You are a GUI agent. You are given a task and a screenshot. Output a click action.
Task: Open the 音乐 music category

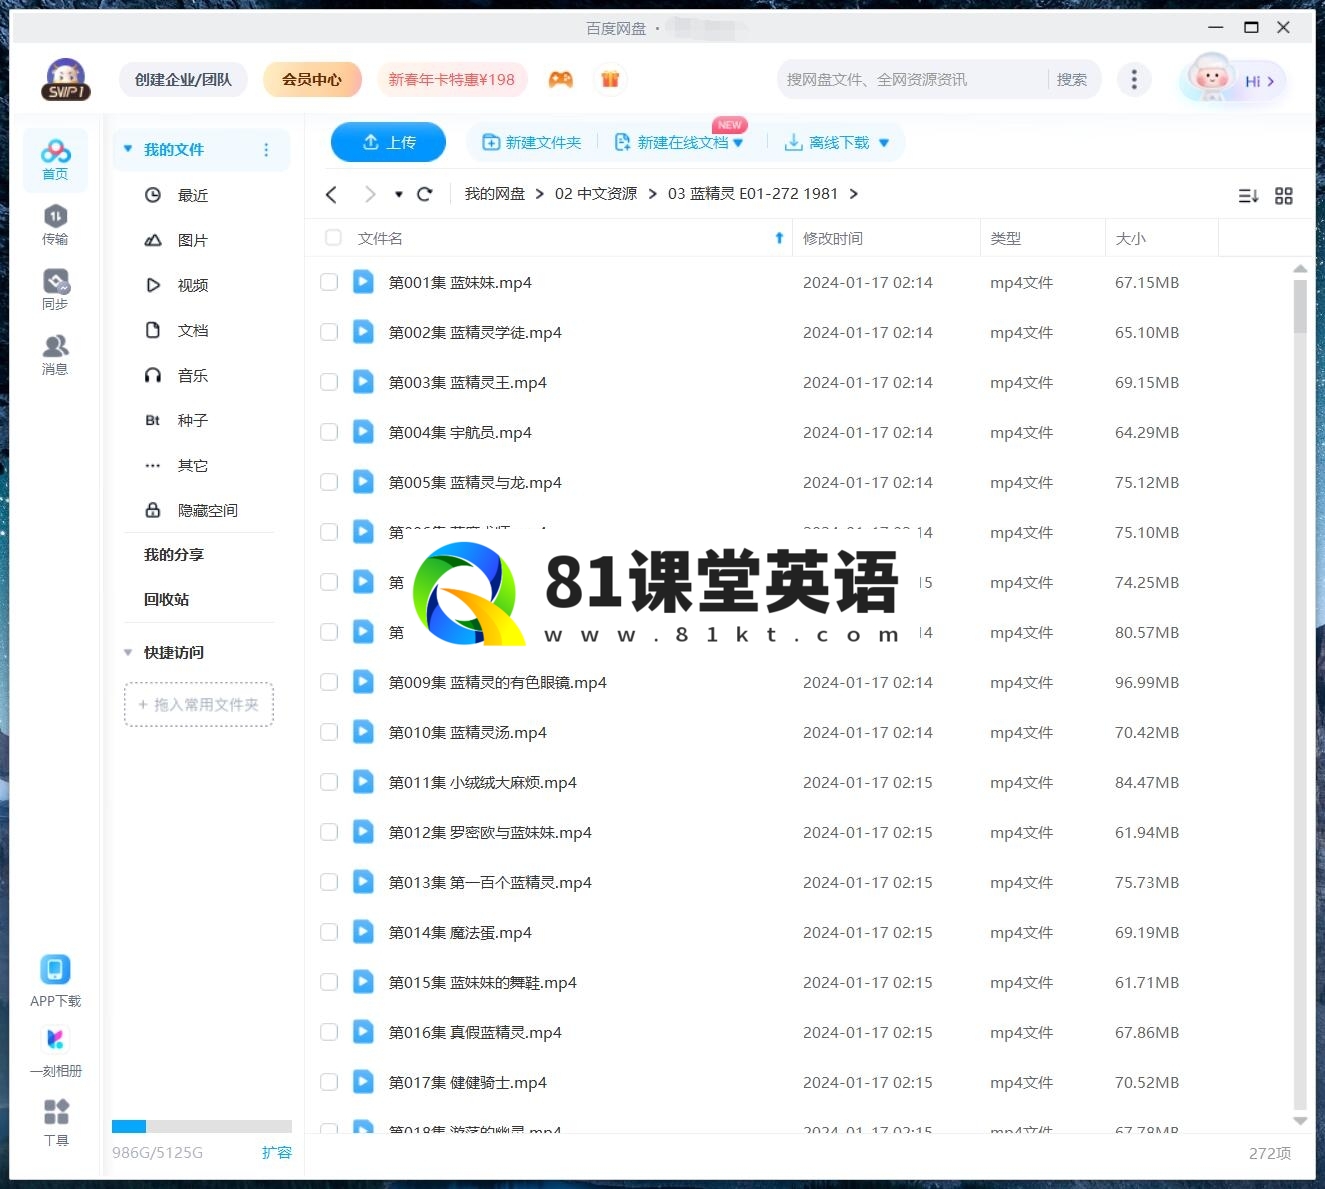[193, 375]
